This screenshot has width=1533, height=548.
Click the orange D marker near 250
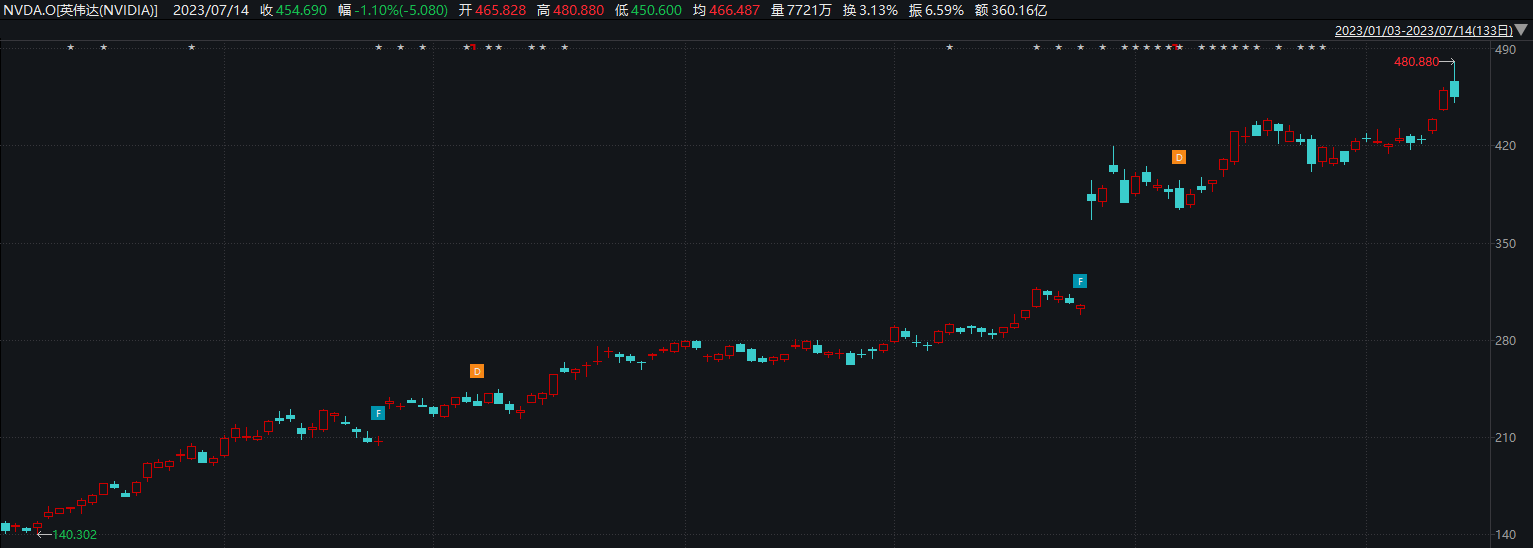(477, 371)
